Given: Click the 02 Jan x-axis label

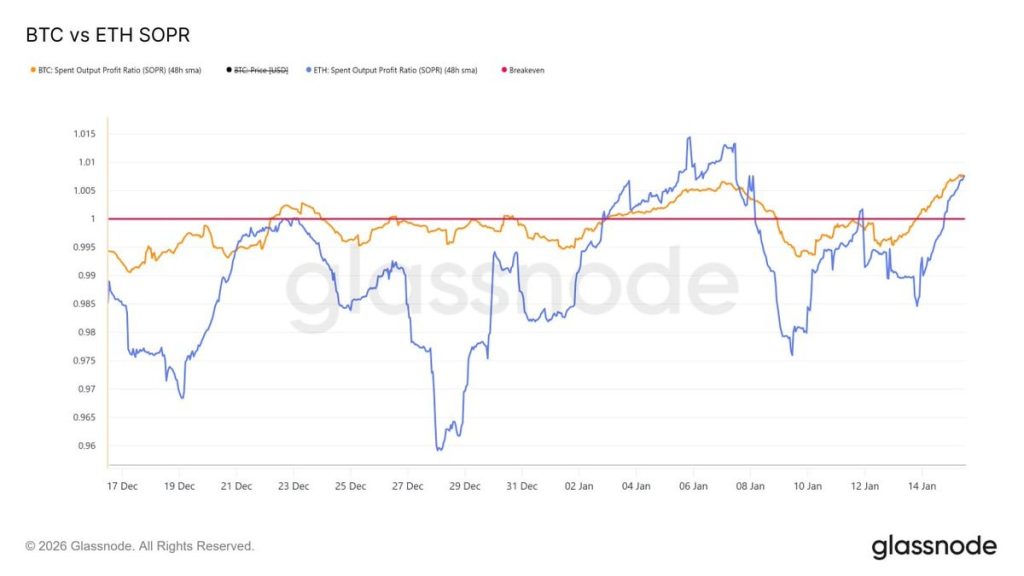Looking at the screenshot, I should point(579,486).
